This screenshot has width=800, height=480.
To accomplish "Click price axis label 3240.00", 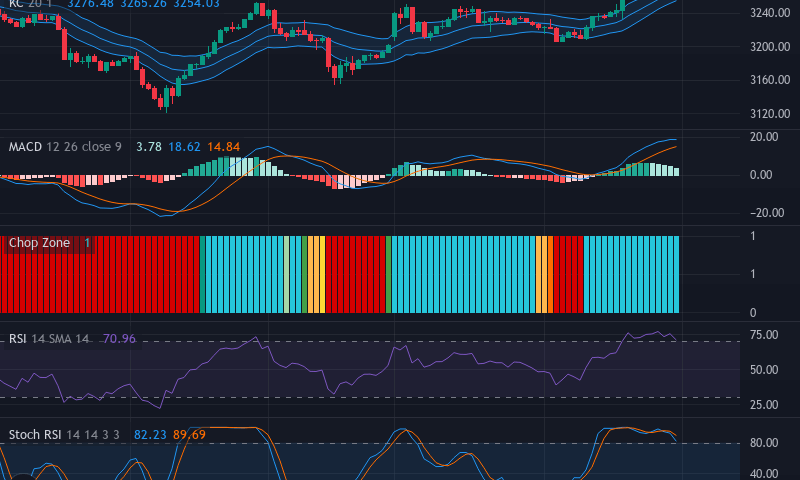I will tap(770, 13).
